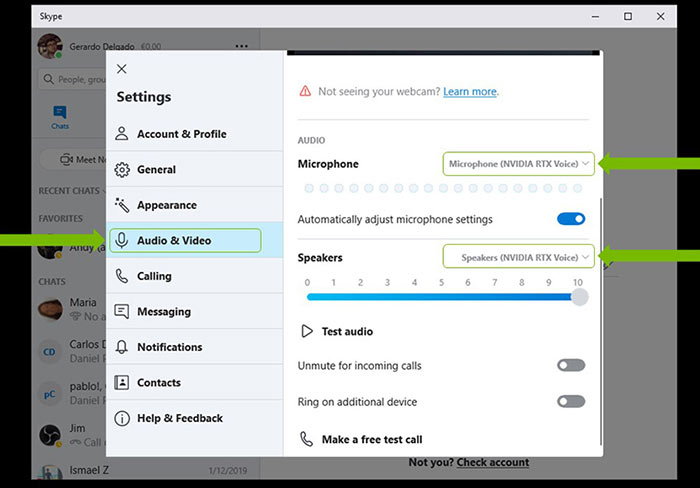700x488 pixels.
Task: Open Messaging settings
Action: point(195,311)
